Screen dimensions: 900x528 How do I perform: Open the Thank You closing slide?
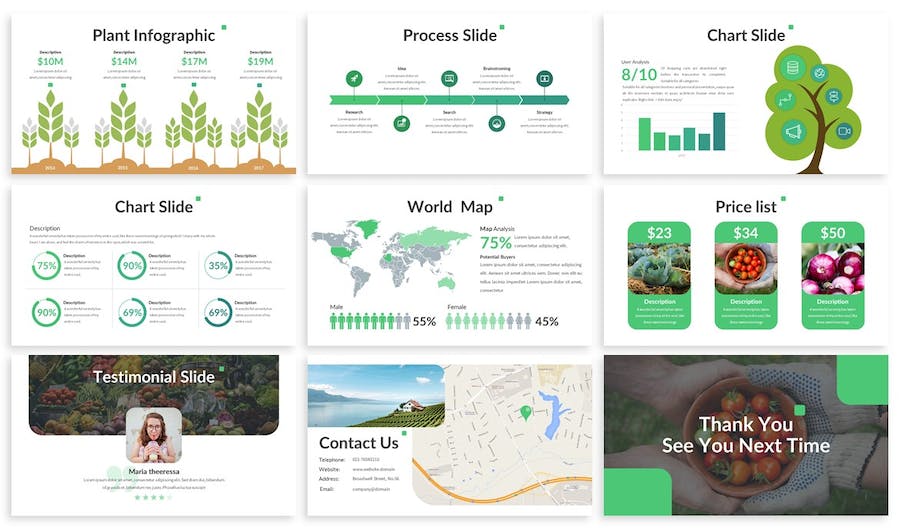(x=745, y=435)
